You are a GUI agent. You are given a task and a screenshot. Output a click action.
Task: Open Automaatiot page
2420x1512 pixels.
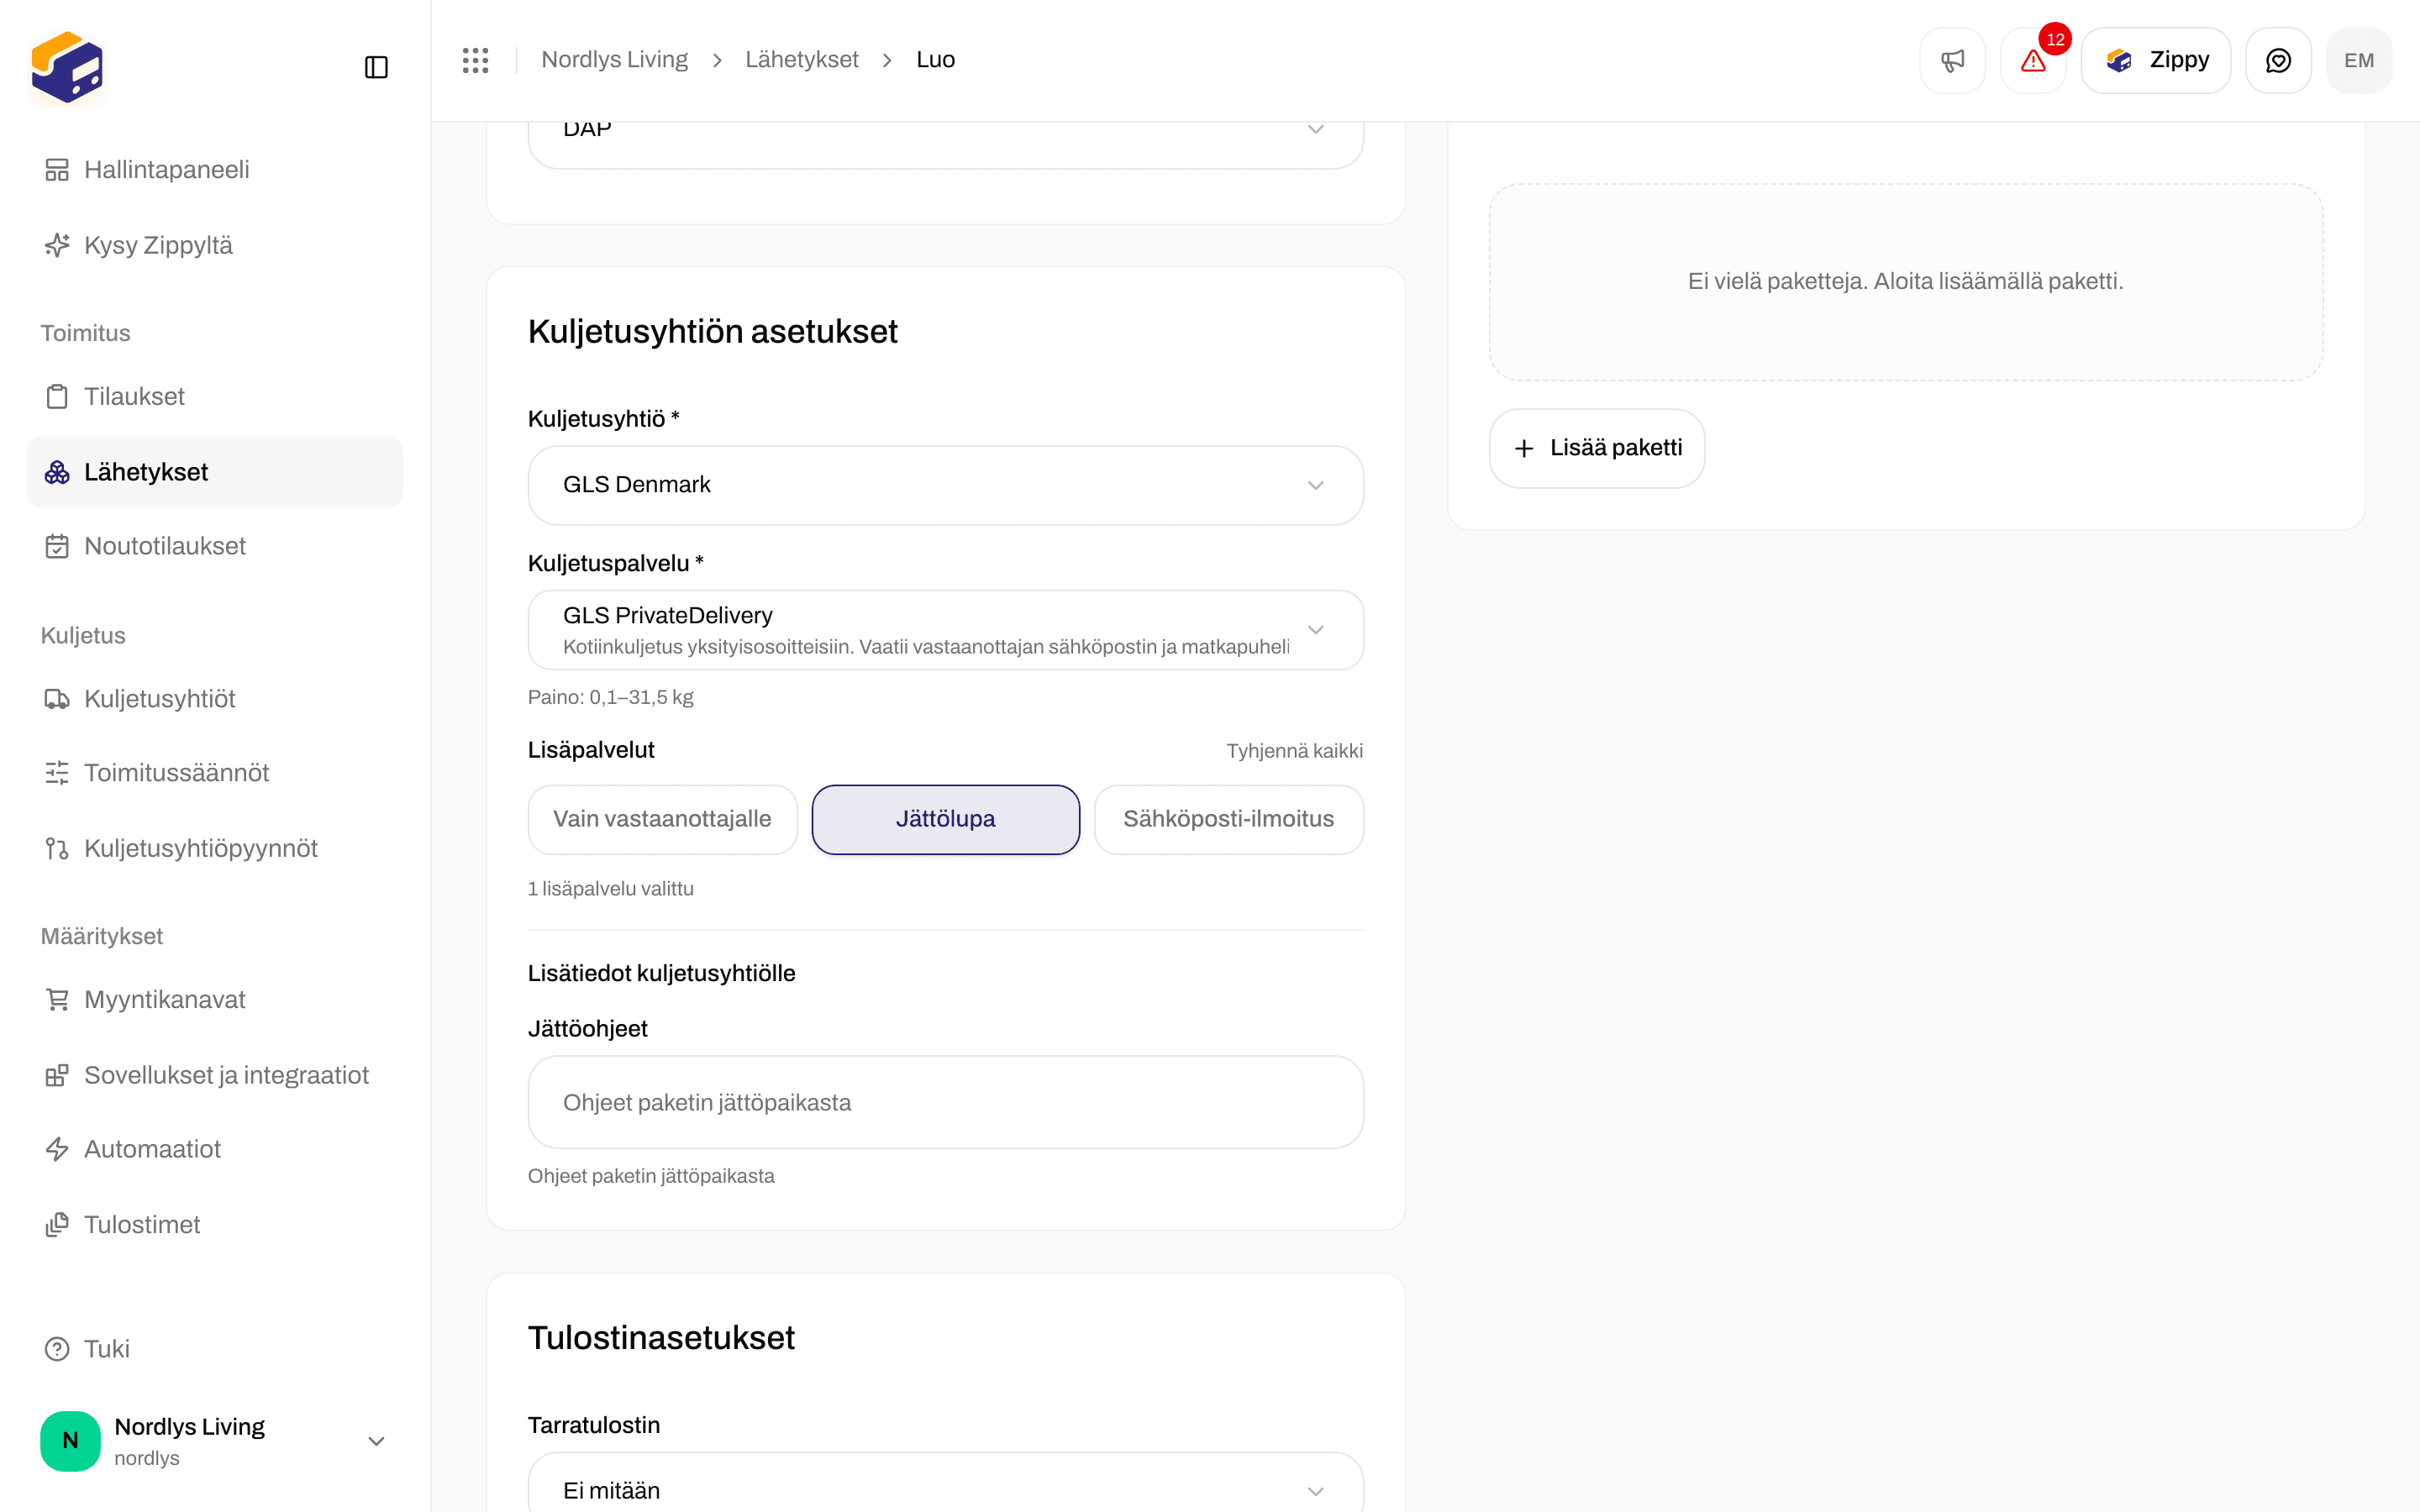(215, 1149)
